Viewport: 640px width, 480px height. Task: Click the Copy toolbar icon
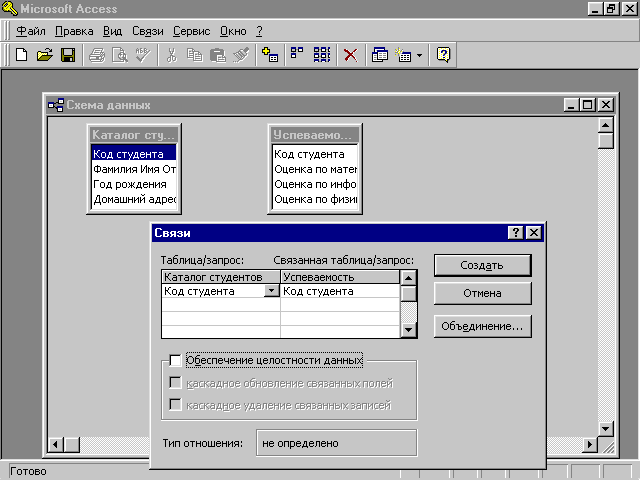coord(194,55)
